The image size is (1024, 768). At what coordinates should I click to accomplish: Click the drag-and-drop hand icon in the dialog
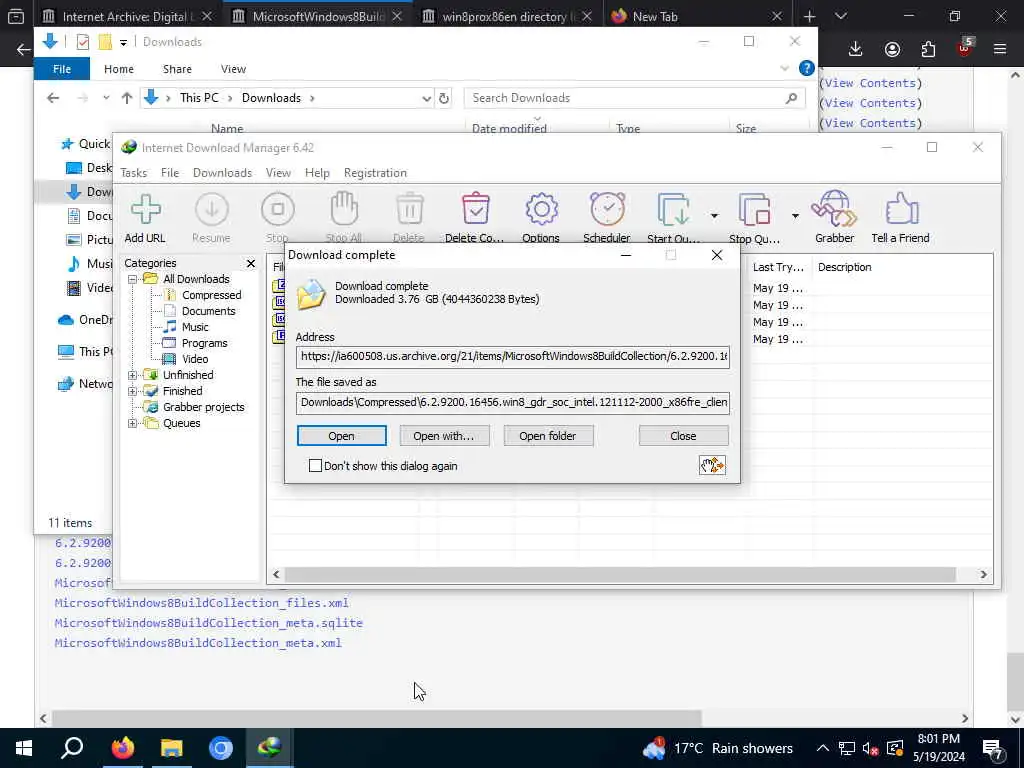[x=712, y=466]
